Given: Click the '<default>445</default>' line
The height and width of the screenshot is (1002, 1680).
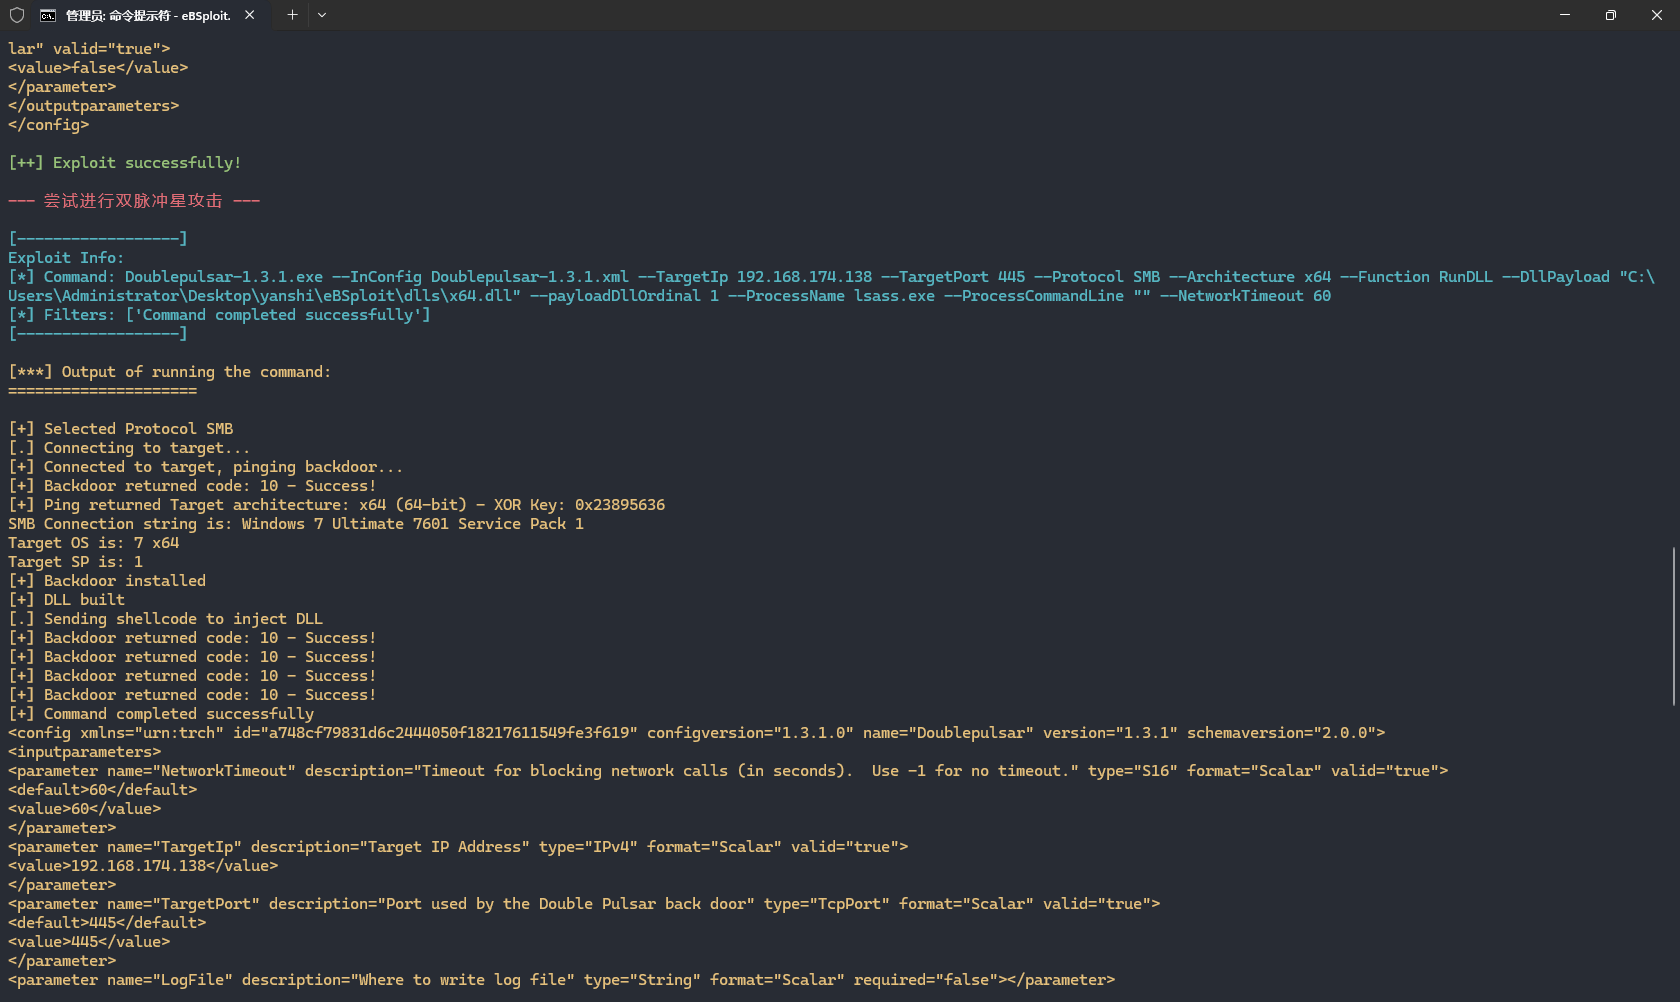Looking at the screenshot, I should point(107,923).
